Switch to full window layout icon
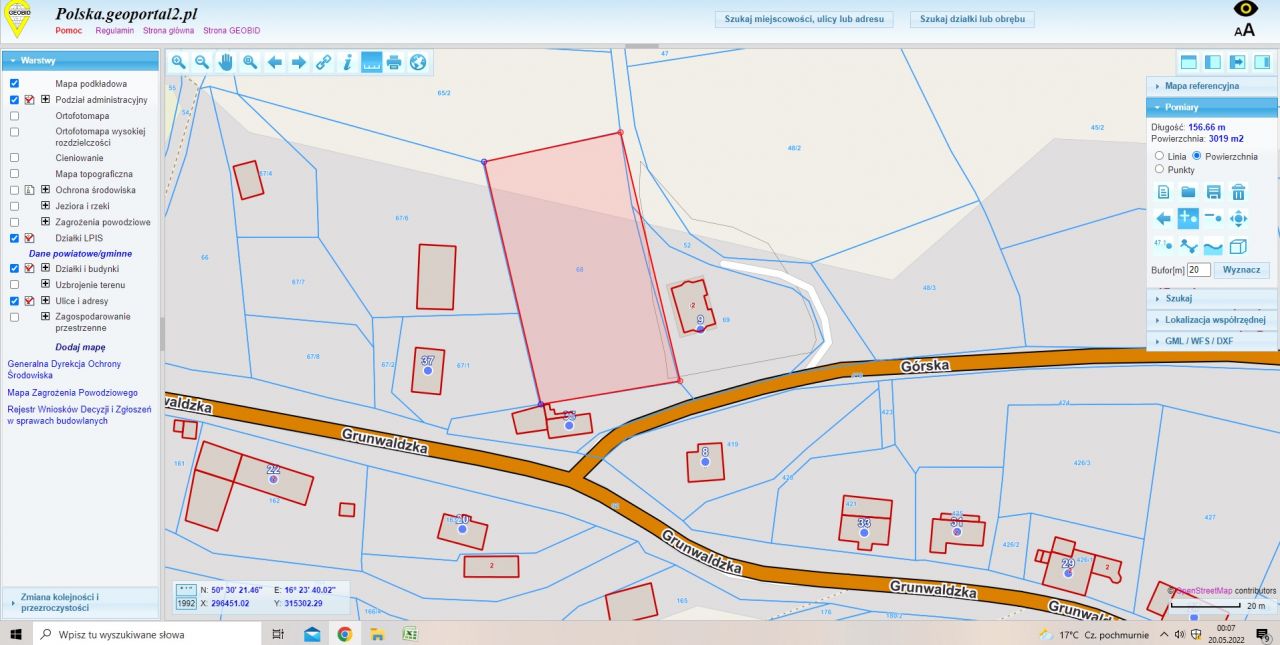 click(1189, 62)
